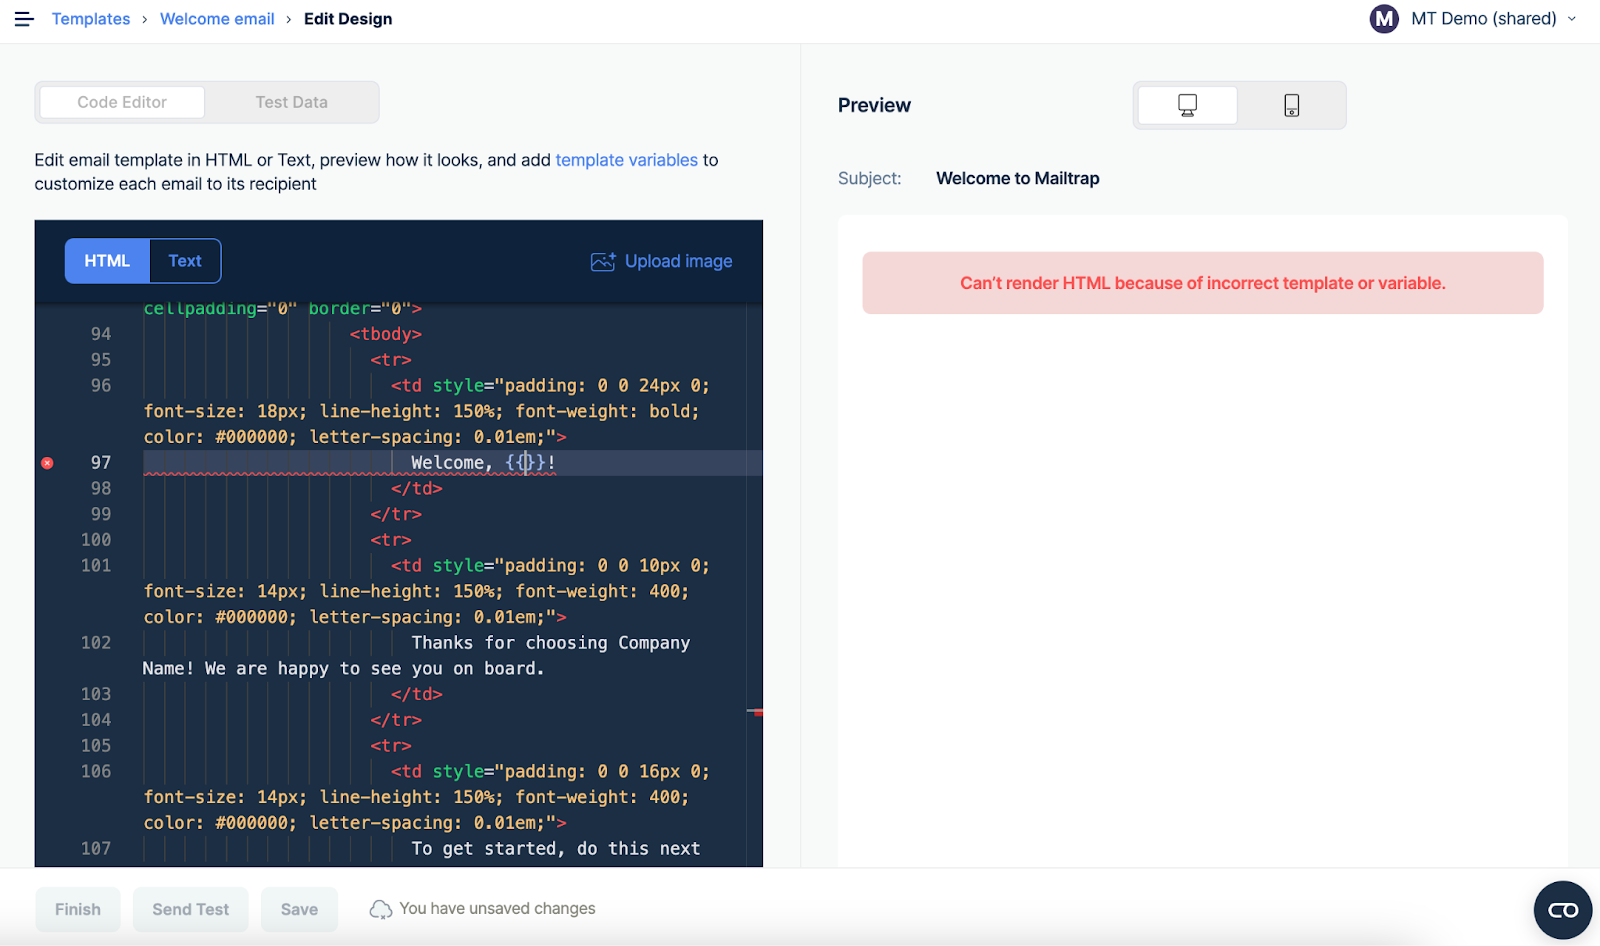Click the unsaved changes cloud icon
Viewport: 1600px width, 946px height.
[380, 909]
